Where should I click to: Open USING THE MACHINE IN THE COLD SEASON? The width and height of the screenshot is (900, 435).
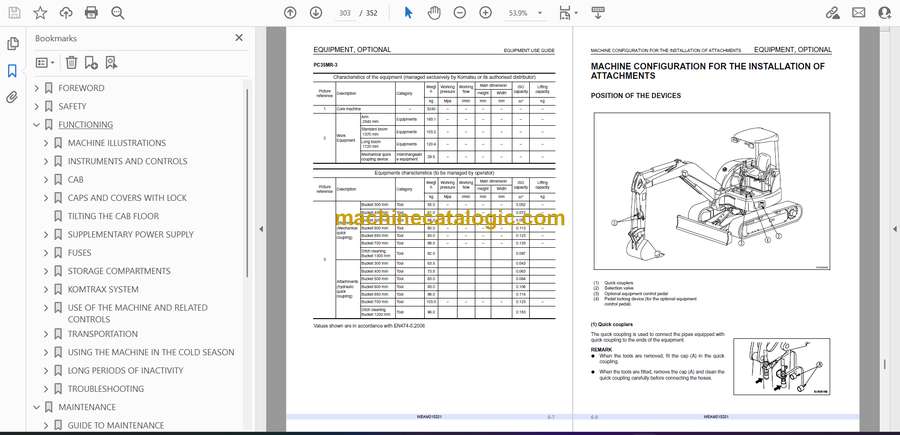[151, 352]
